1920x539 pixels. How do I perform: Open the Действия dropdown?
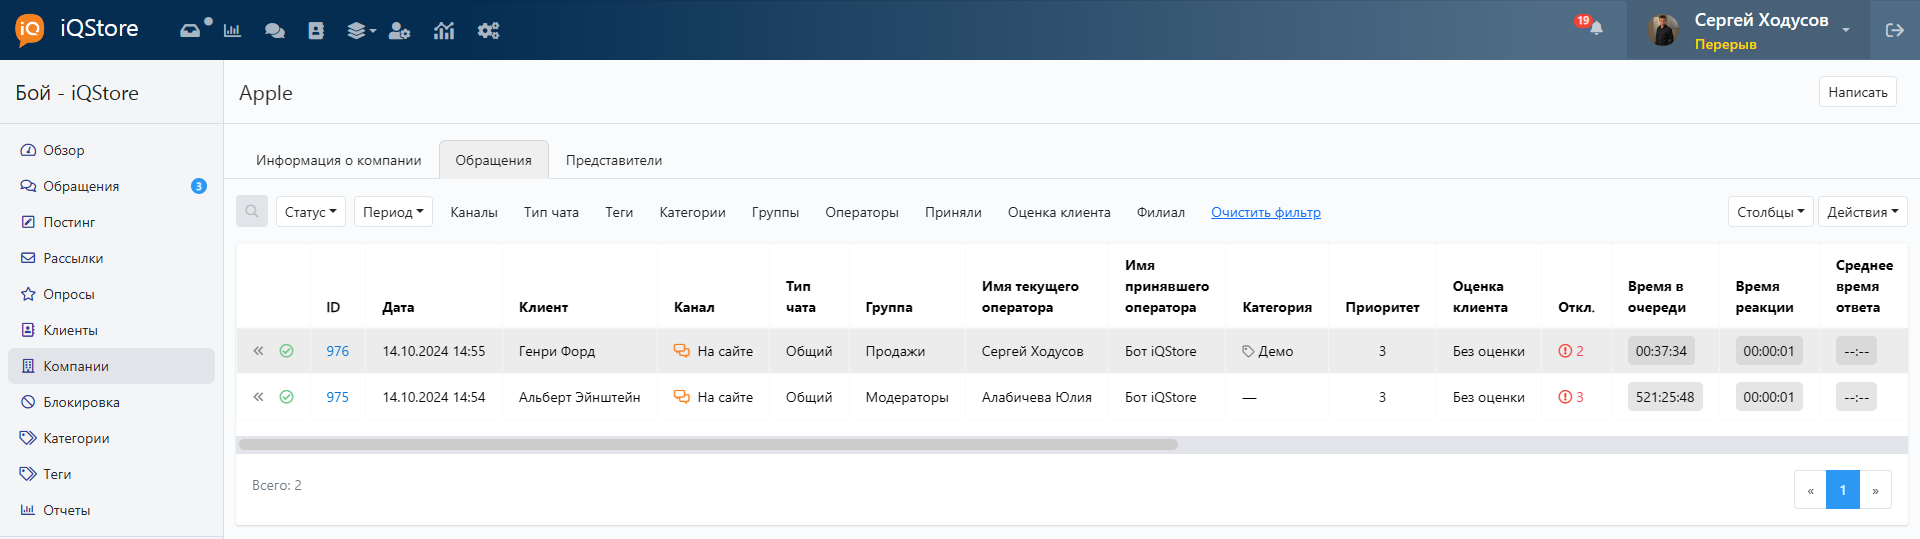[x=1863, y=211]
